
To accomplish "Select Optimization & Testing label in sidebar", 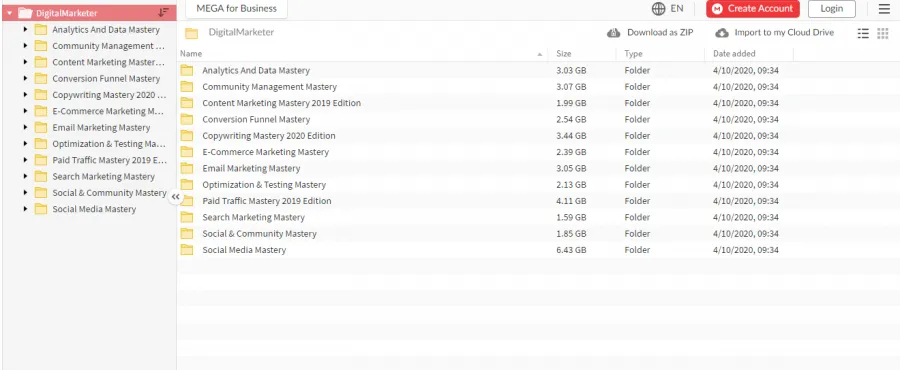I will [109, 144].
